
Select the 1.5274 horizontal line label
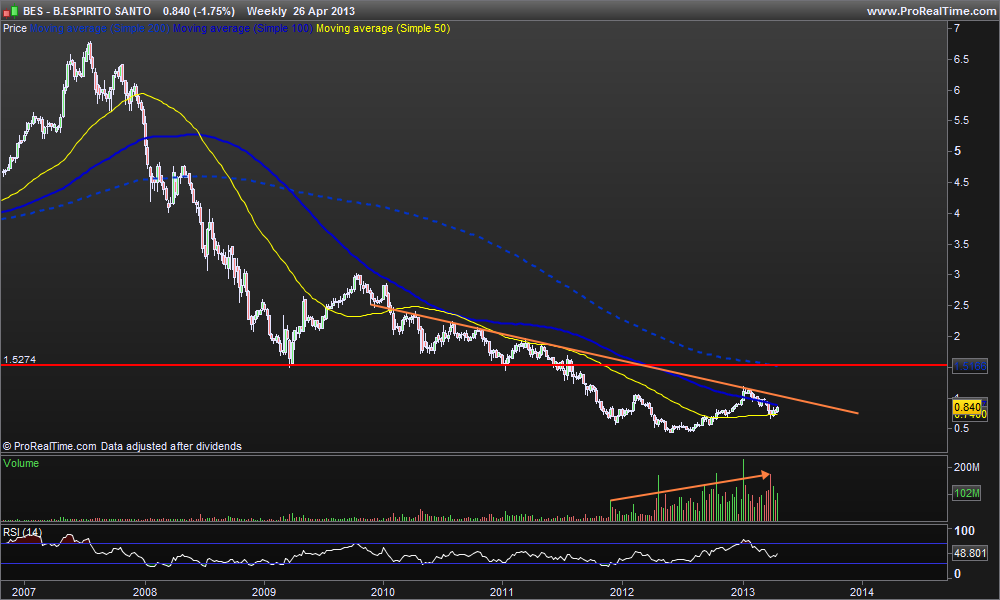[20, 360]
